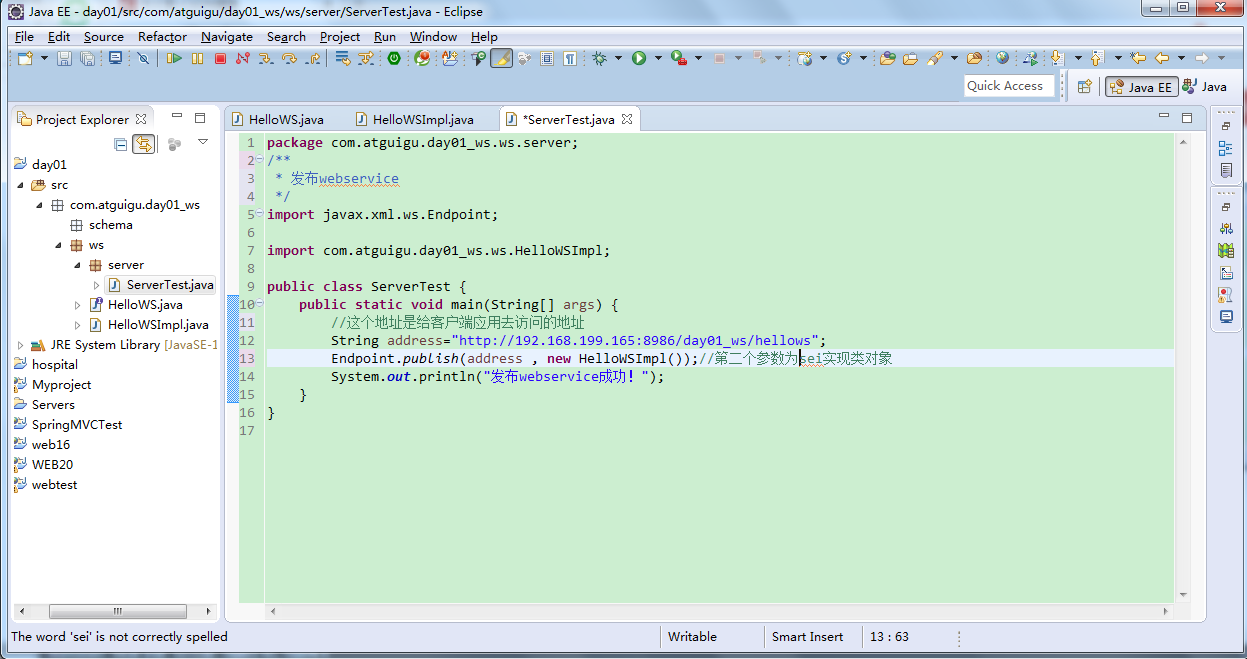Click the Open Perspective icon
The width and height of the screenshot is (1247, 659).
coord(1084,87)
